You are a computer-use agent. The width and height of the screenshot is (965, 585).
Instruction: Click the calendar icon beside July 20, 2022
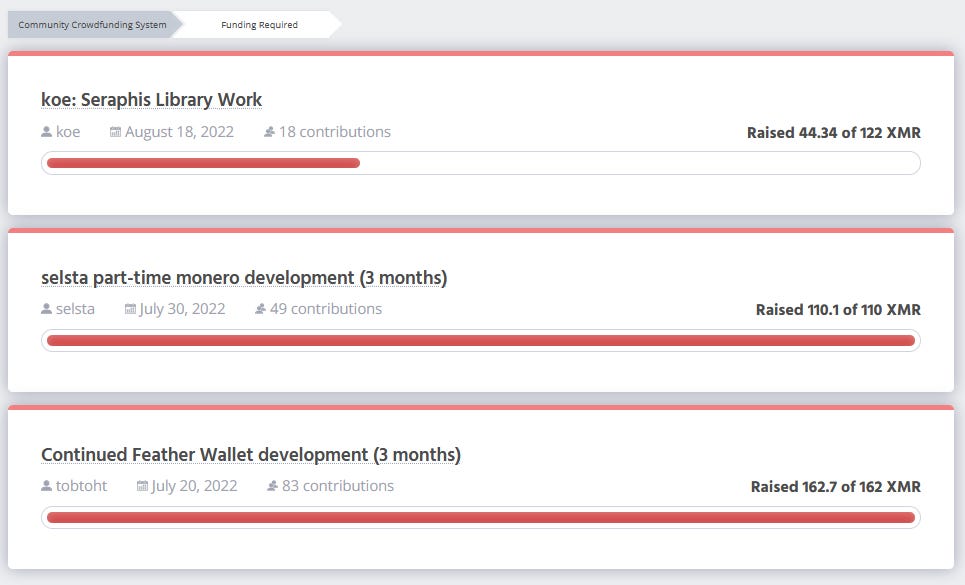click(x=142, y=486)
